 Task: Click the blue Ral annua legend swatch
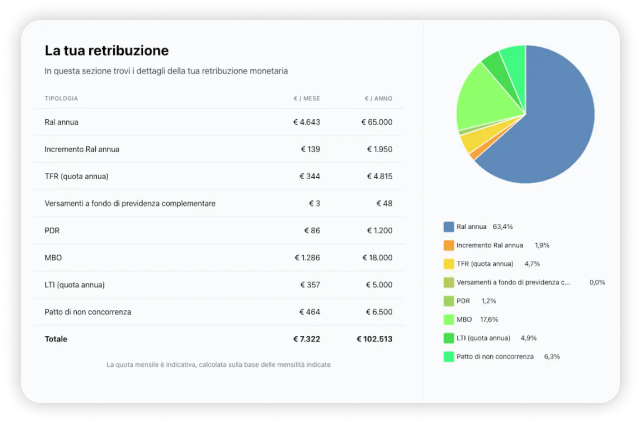tap(448, 226)
